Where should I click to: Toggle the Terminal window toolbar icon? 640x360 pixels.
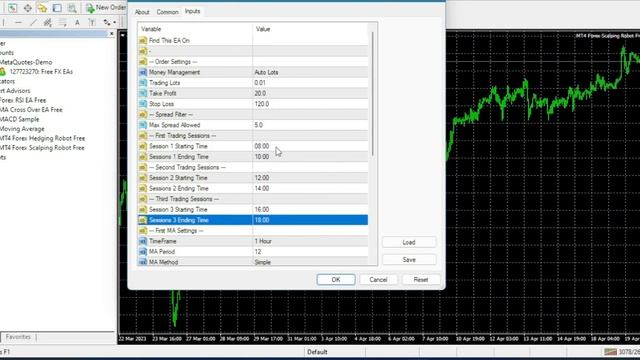tap(57, 7)
